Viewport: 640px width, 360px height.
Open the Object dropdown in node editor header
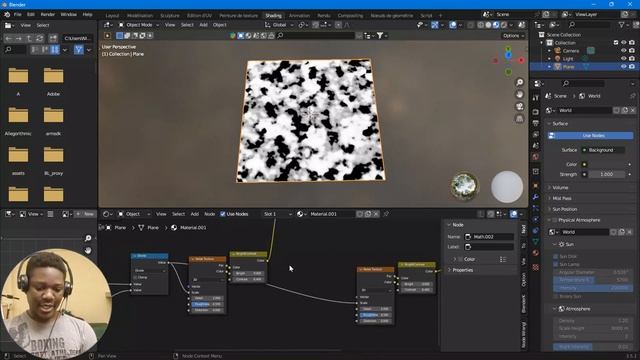pyautogui.click(x=133, y=214)
